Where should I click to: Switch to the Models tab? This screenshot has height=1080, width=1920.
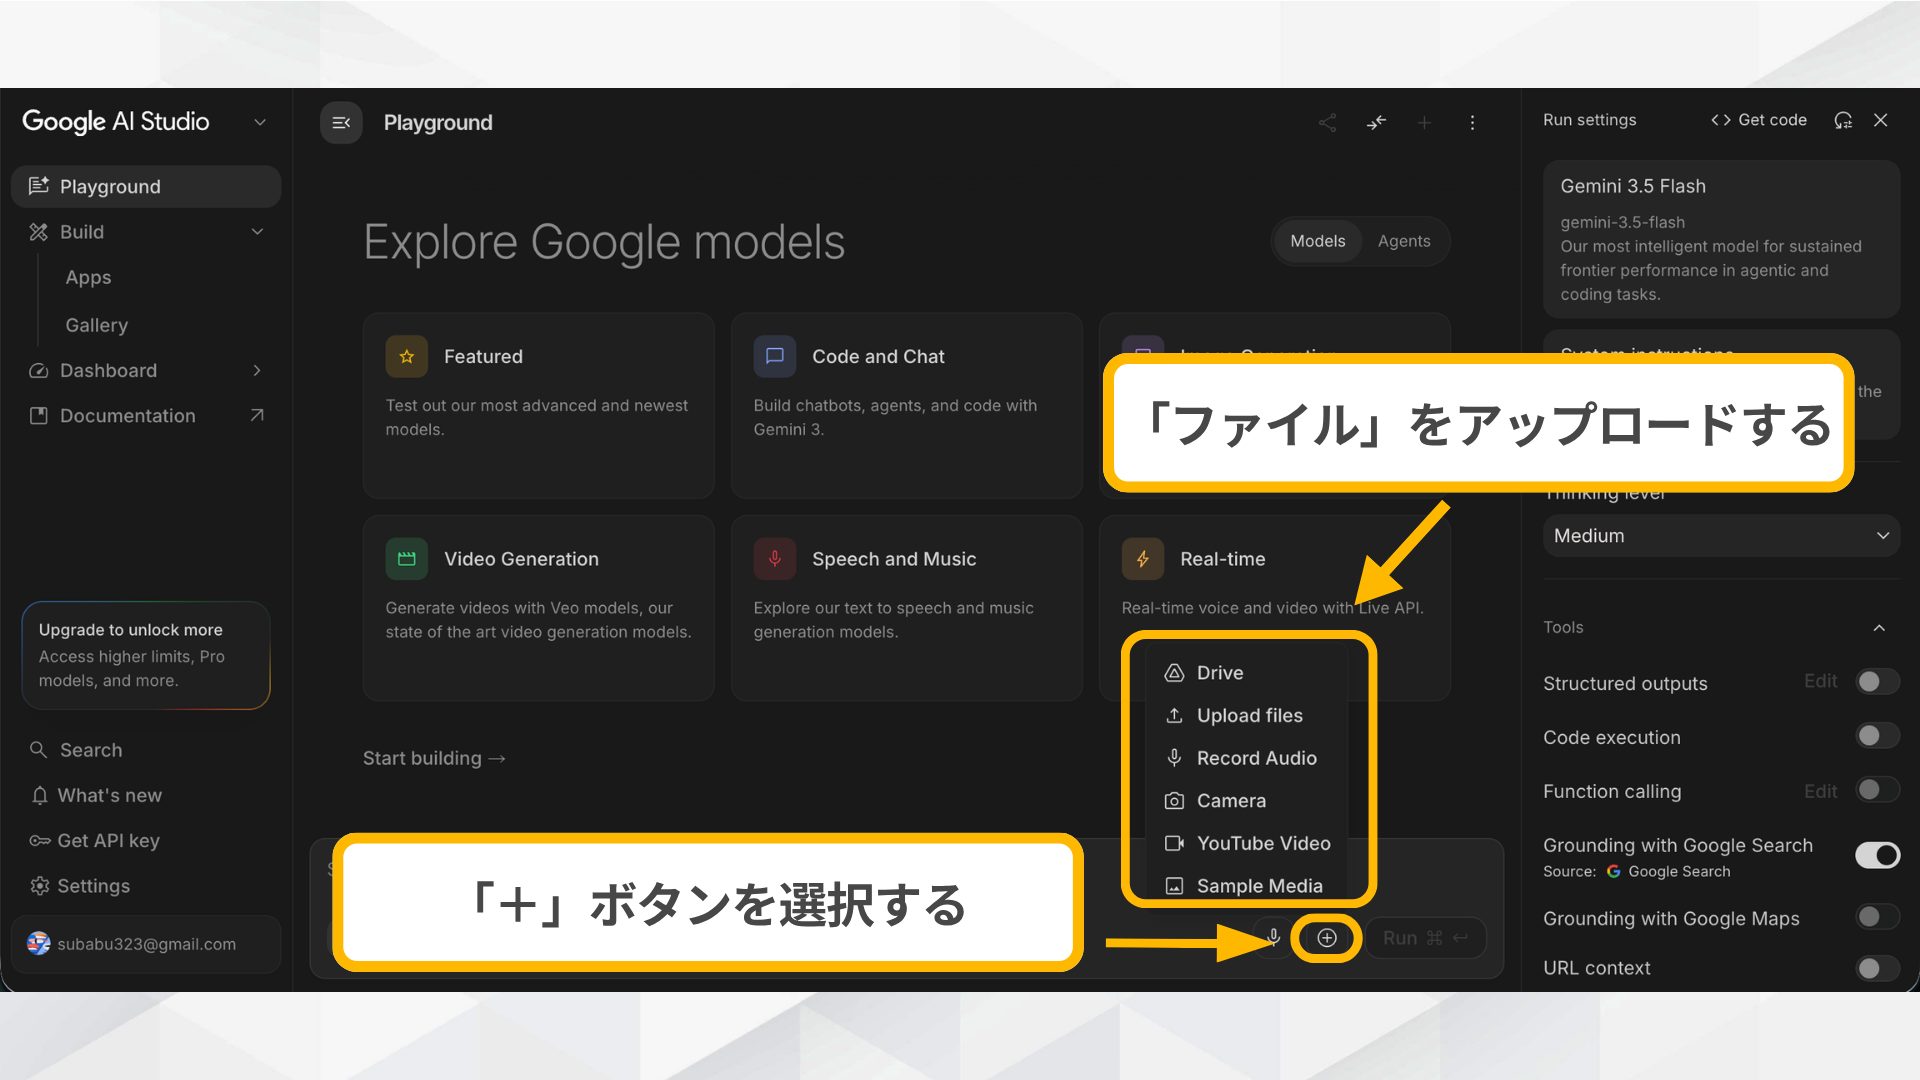(x=1318, y=241)
